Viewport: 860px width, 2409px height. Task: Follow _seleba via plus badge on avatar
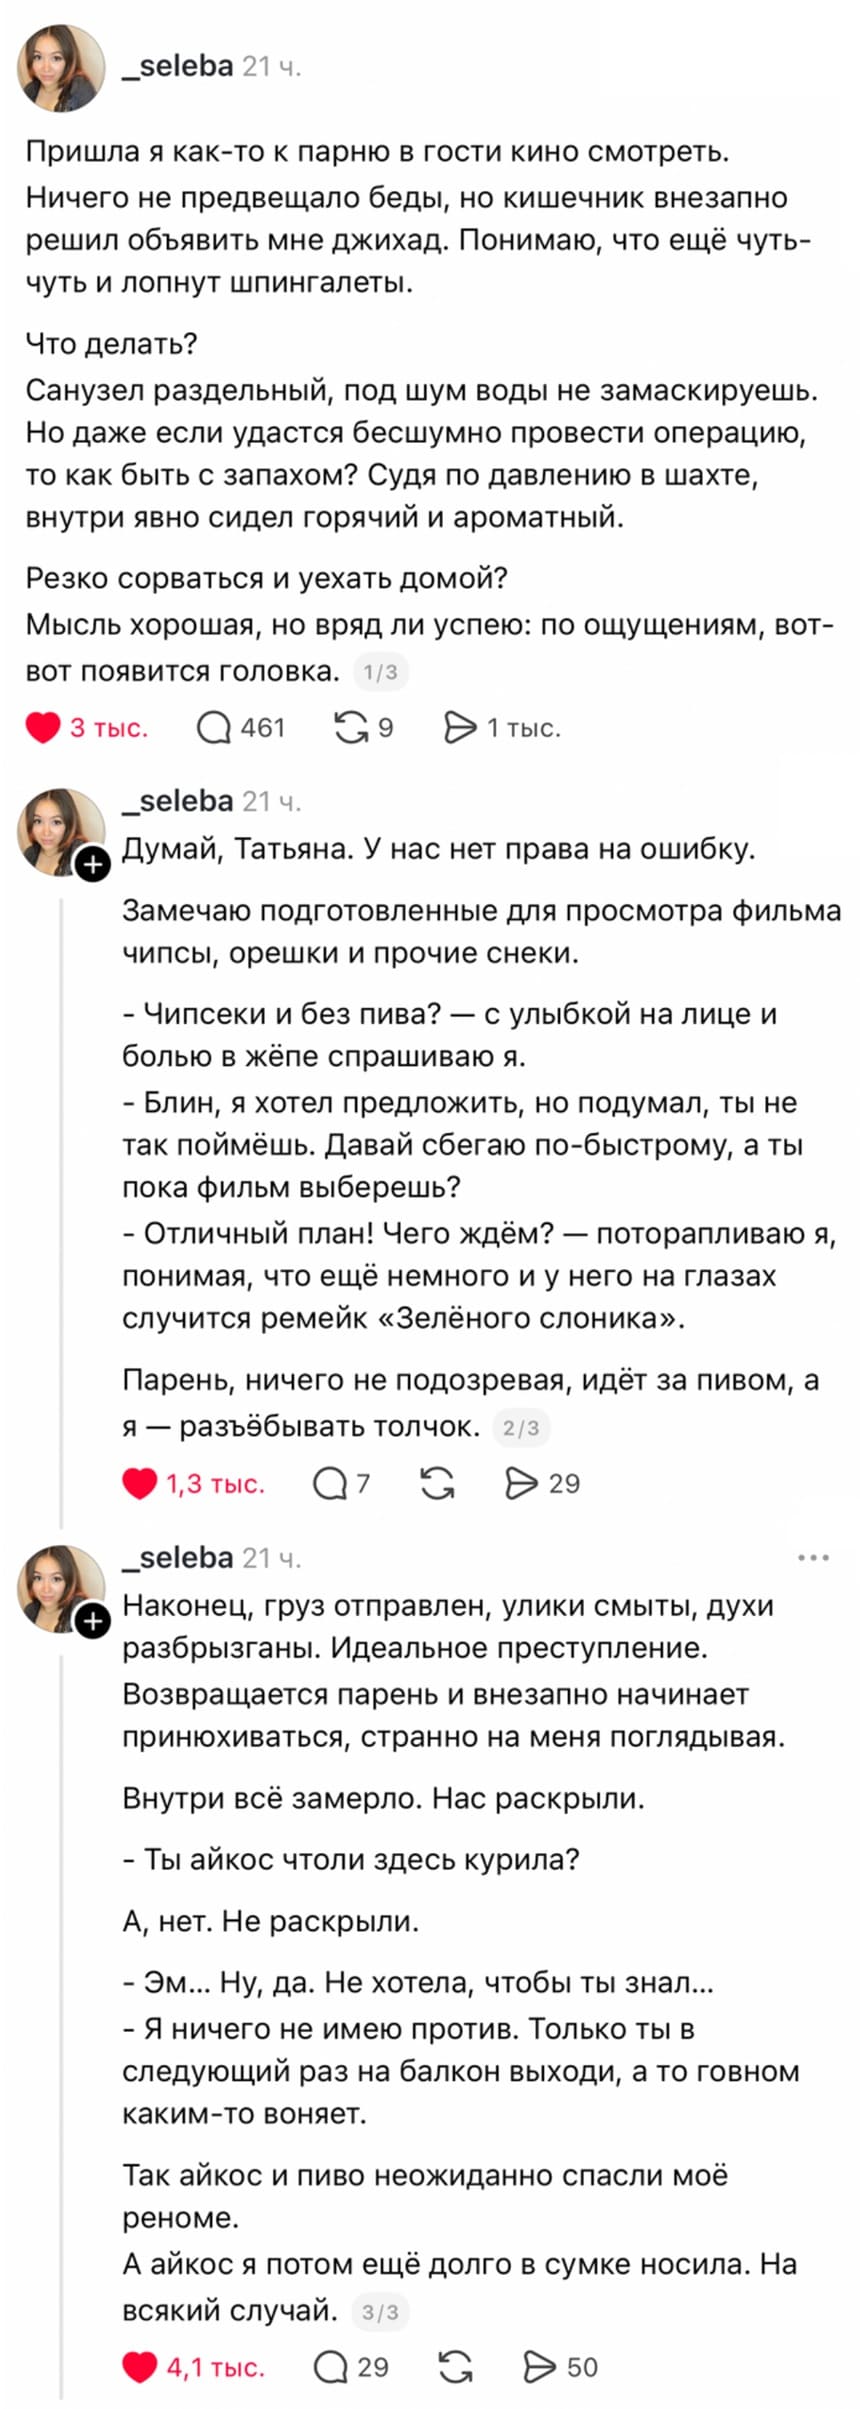pyautogui.click(x=93, y=866)
